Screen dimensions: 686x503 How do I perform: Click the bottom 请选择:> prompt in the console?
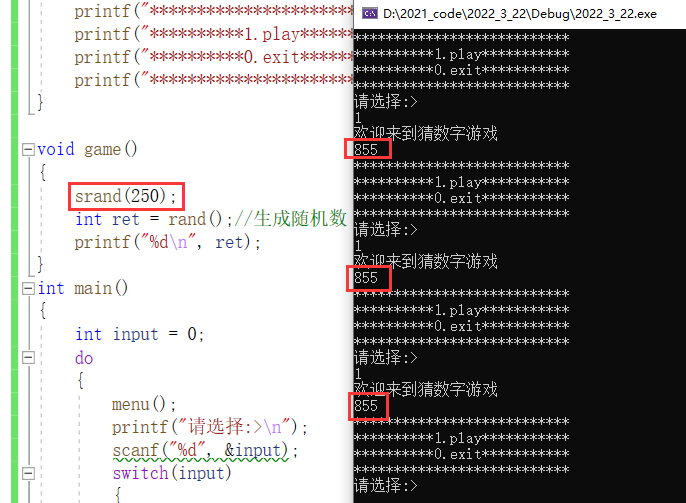(x=386, y=486)
